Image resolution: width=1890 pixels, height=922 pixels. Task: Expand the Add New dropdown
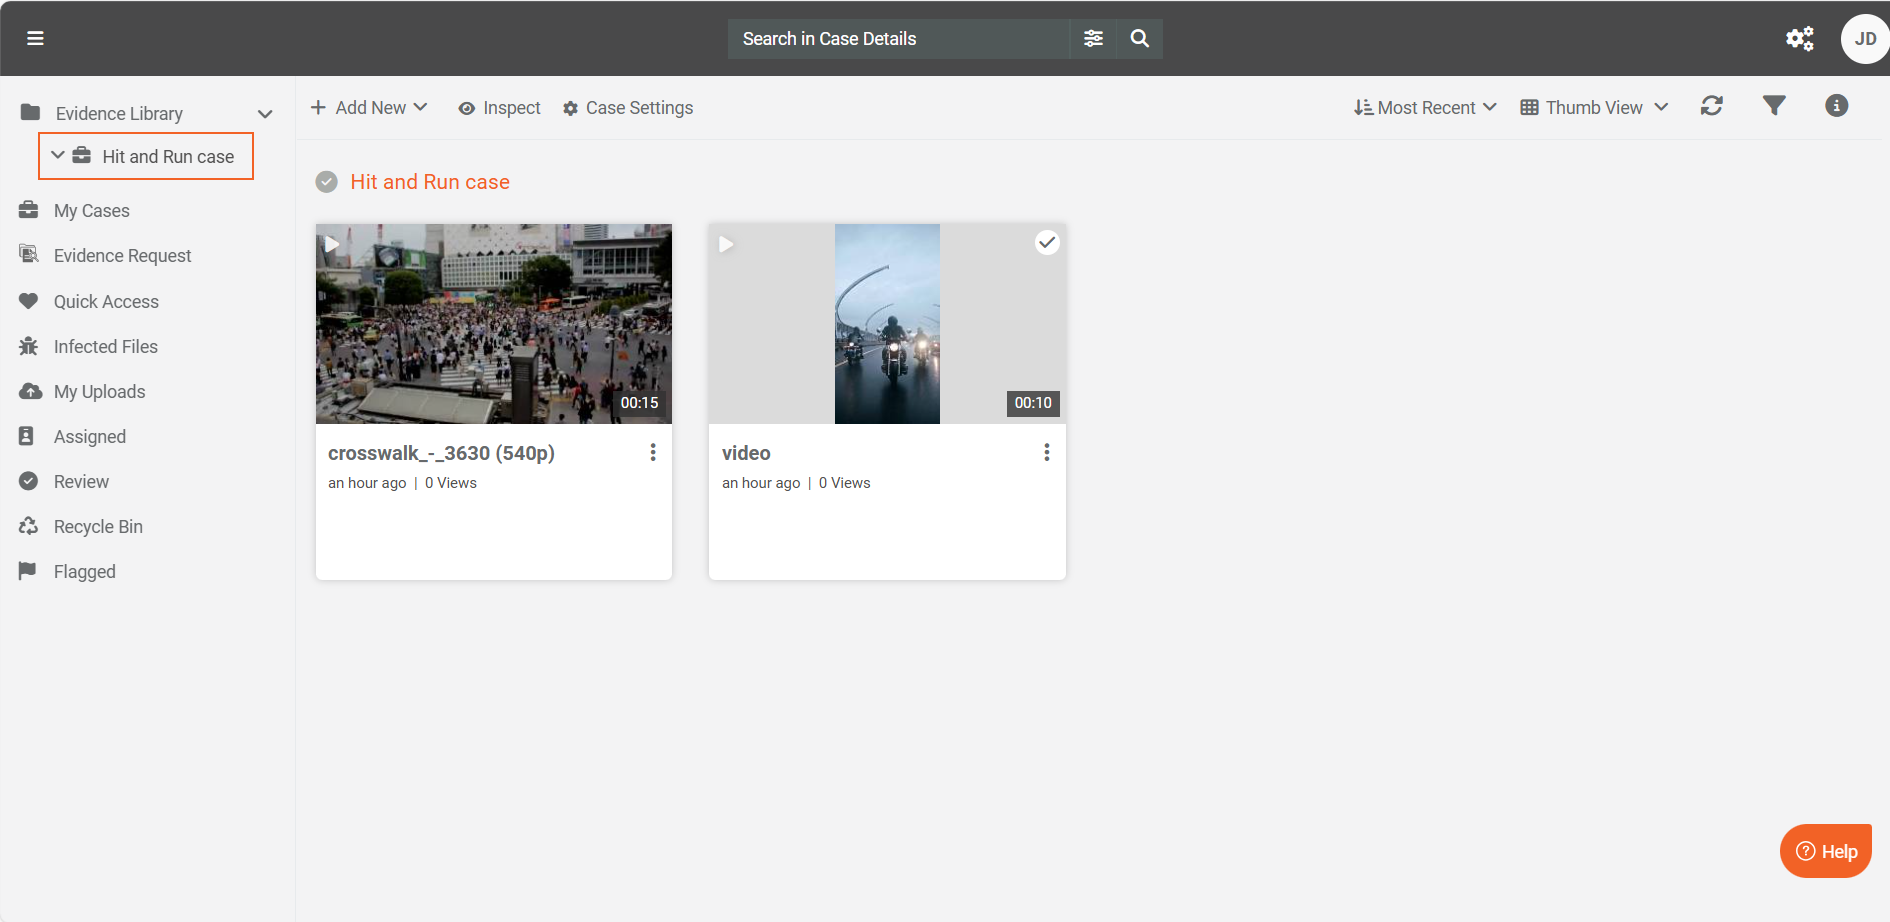coord(369,108)
